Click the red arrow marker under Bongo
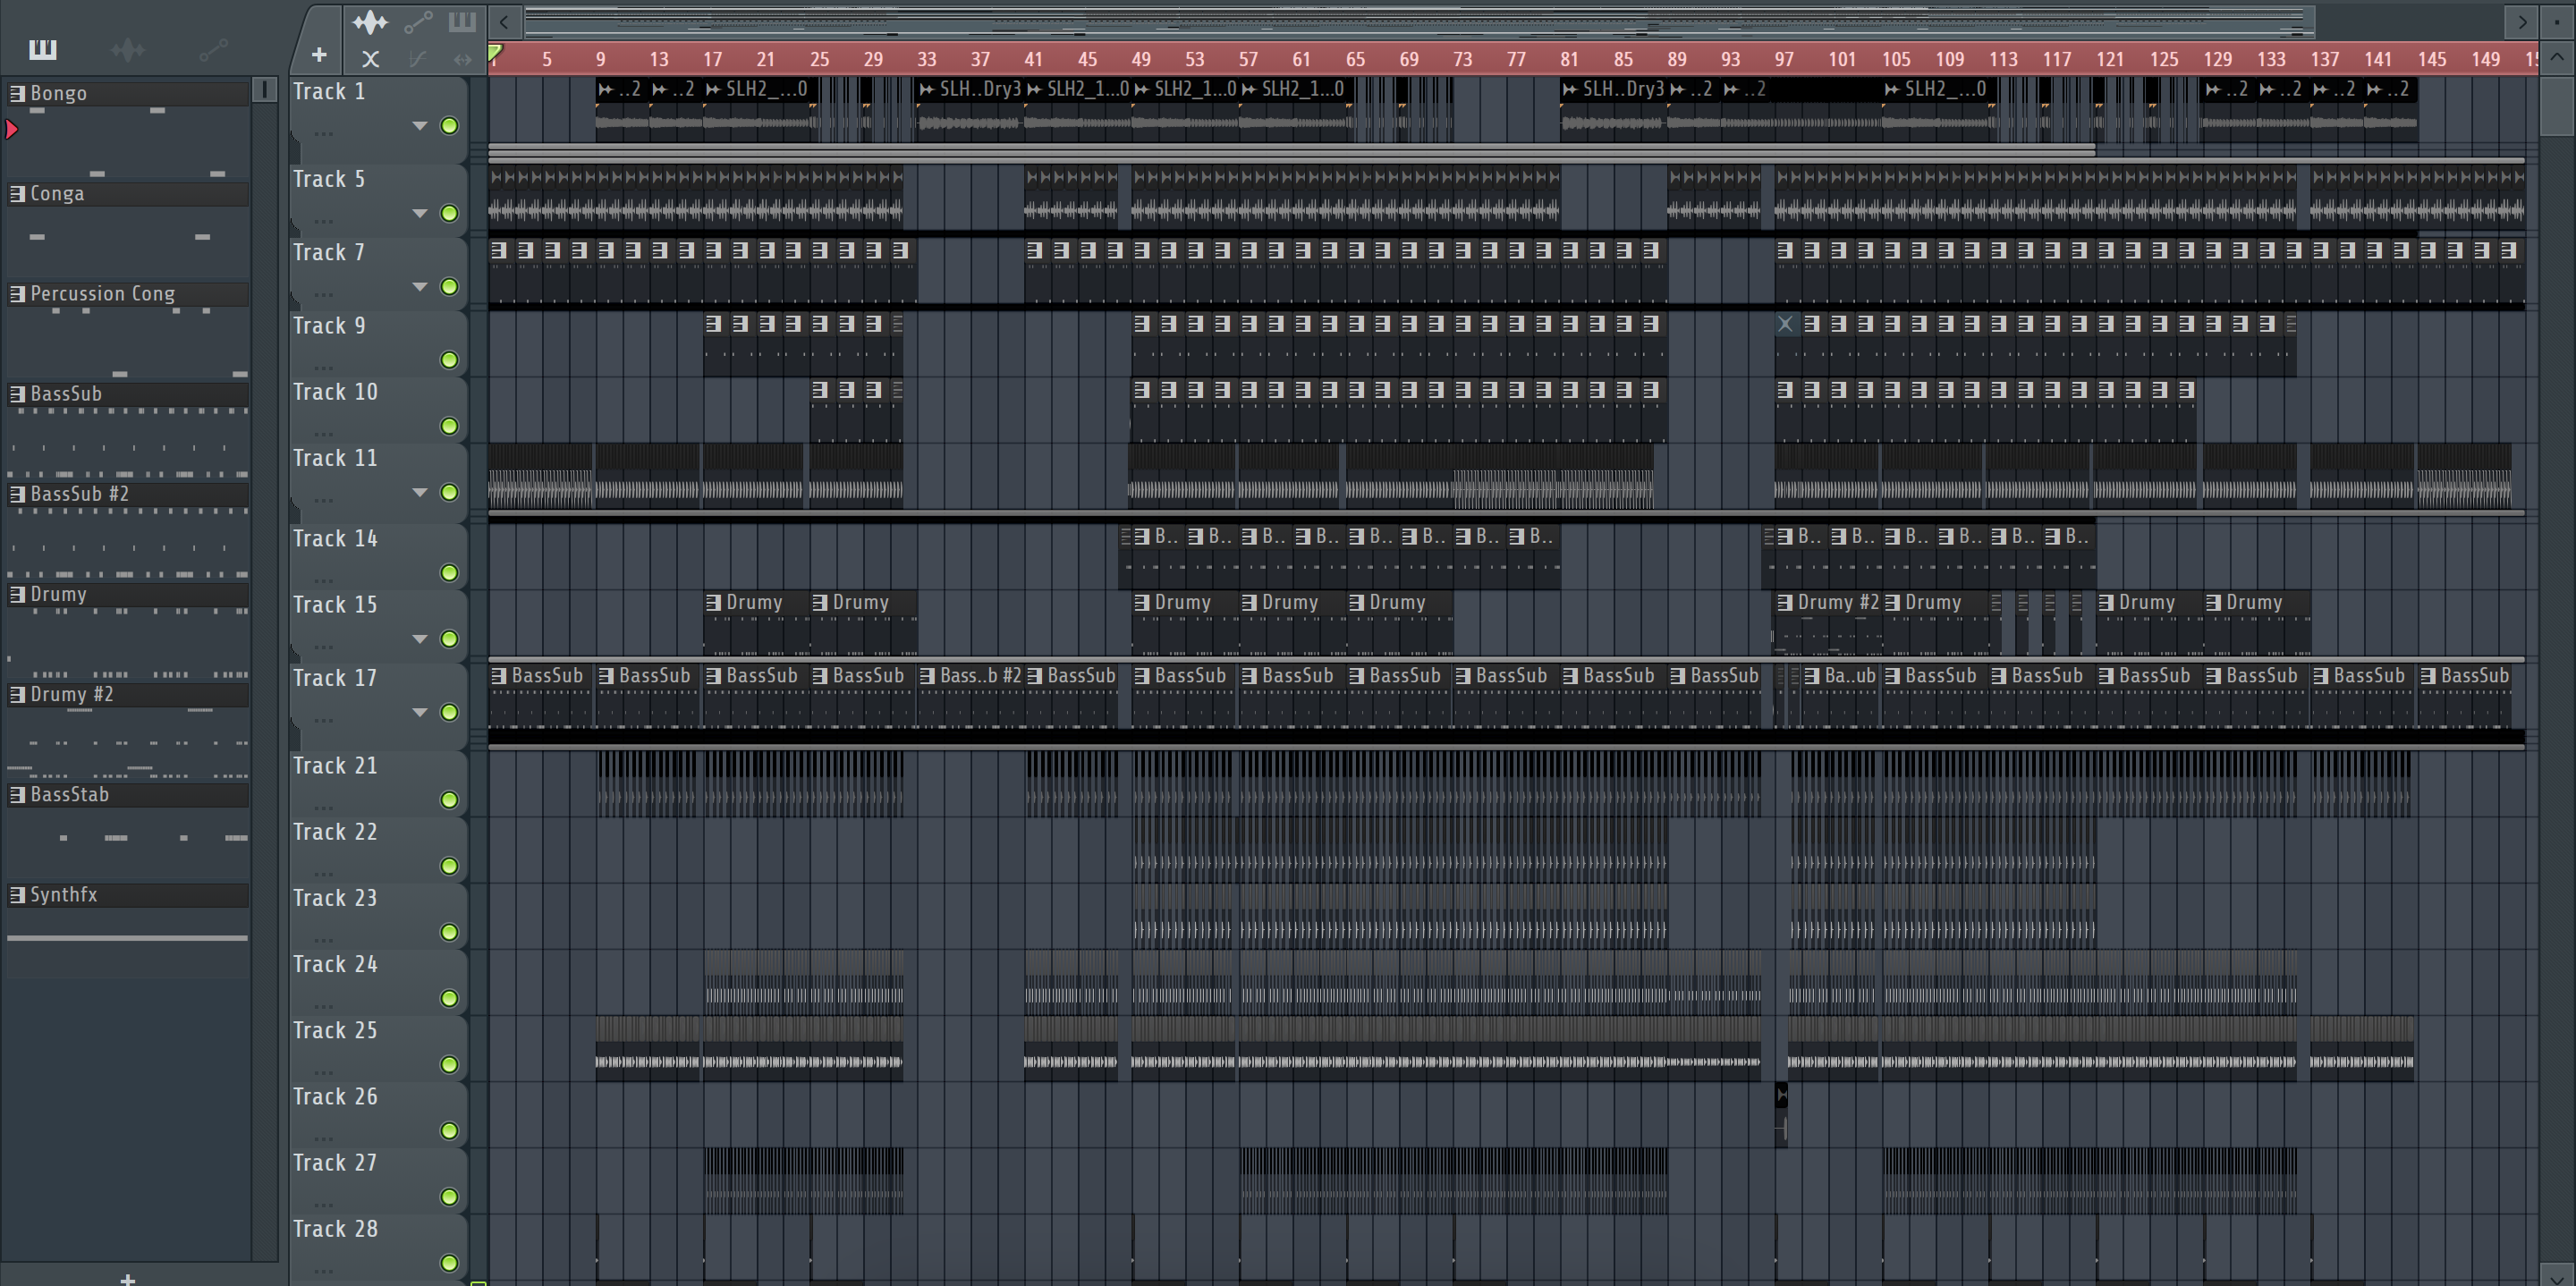 coord(12,129)
